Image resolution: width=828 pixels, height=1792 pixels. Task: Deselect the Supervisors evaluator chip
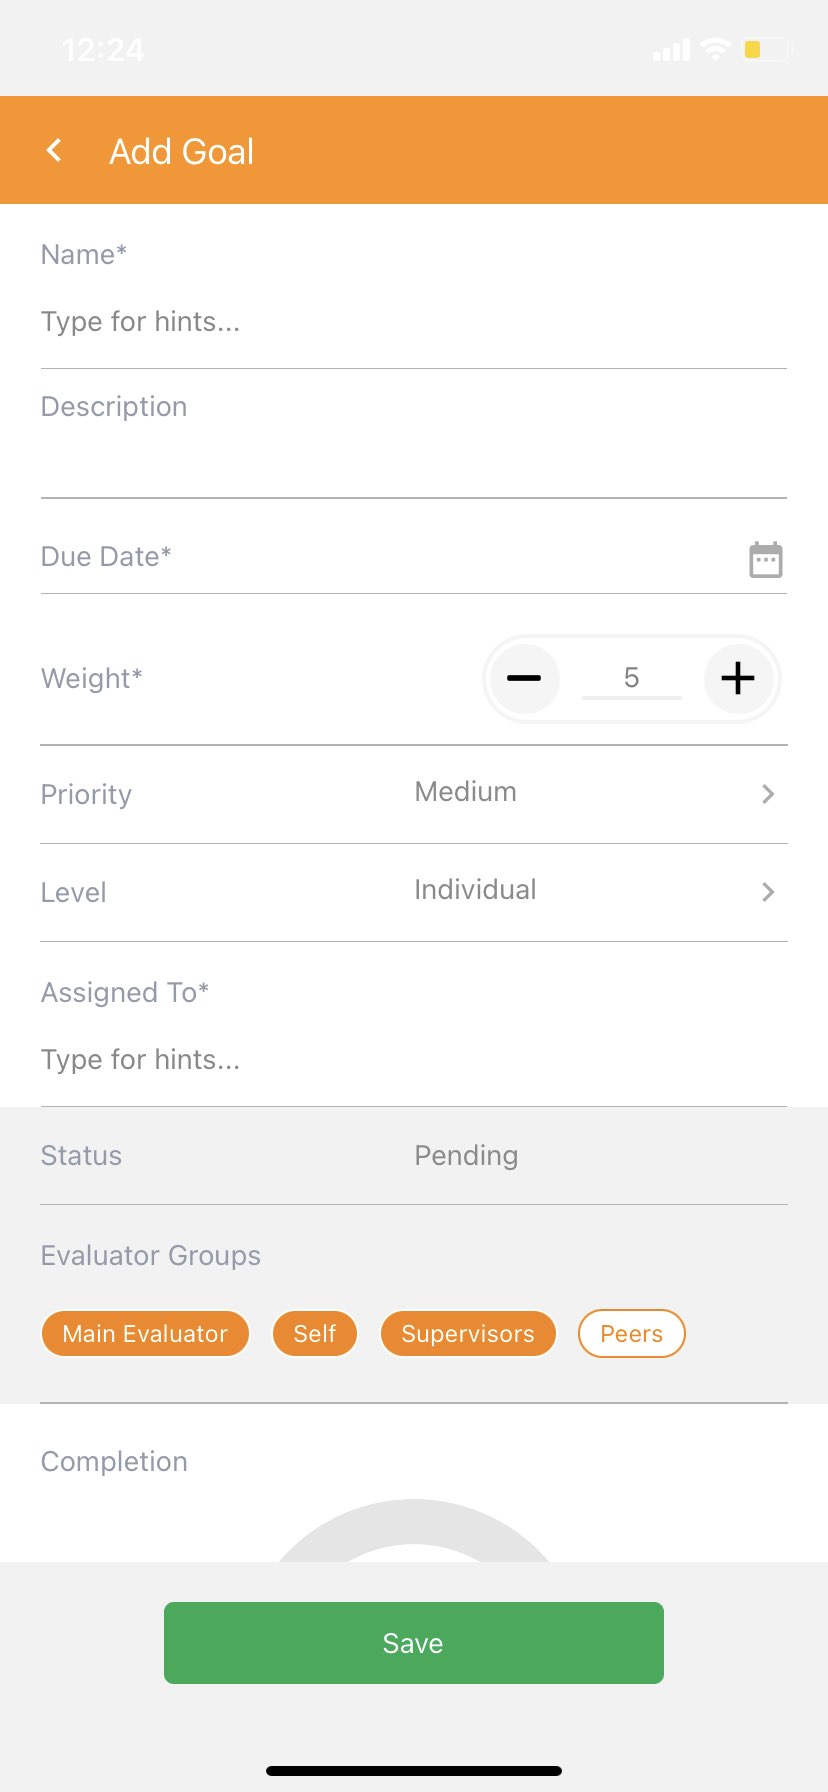coord(468,1334)
